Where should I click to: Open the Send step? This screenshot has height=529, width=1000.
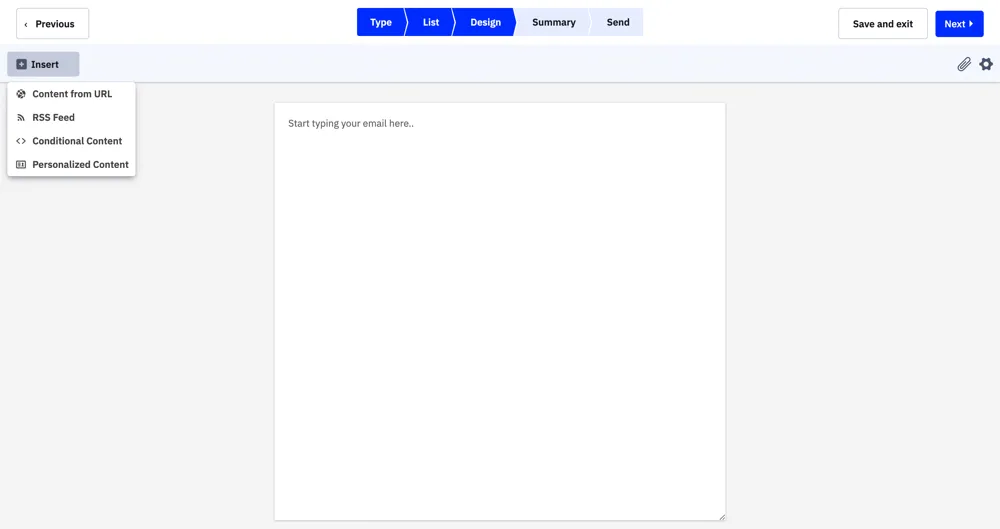(618, 22)
